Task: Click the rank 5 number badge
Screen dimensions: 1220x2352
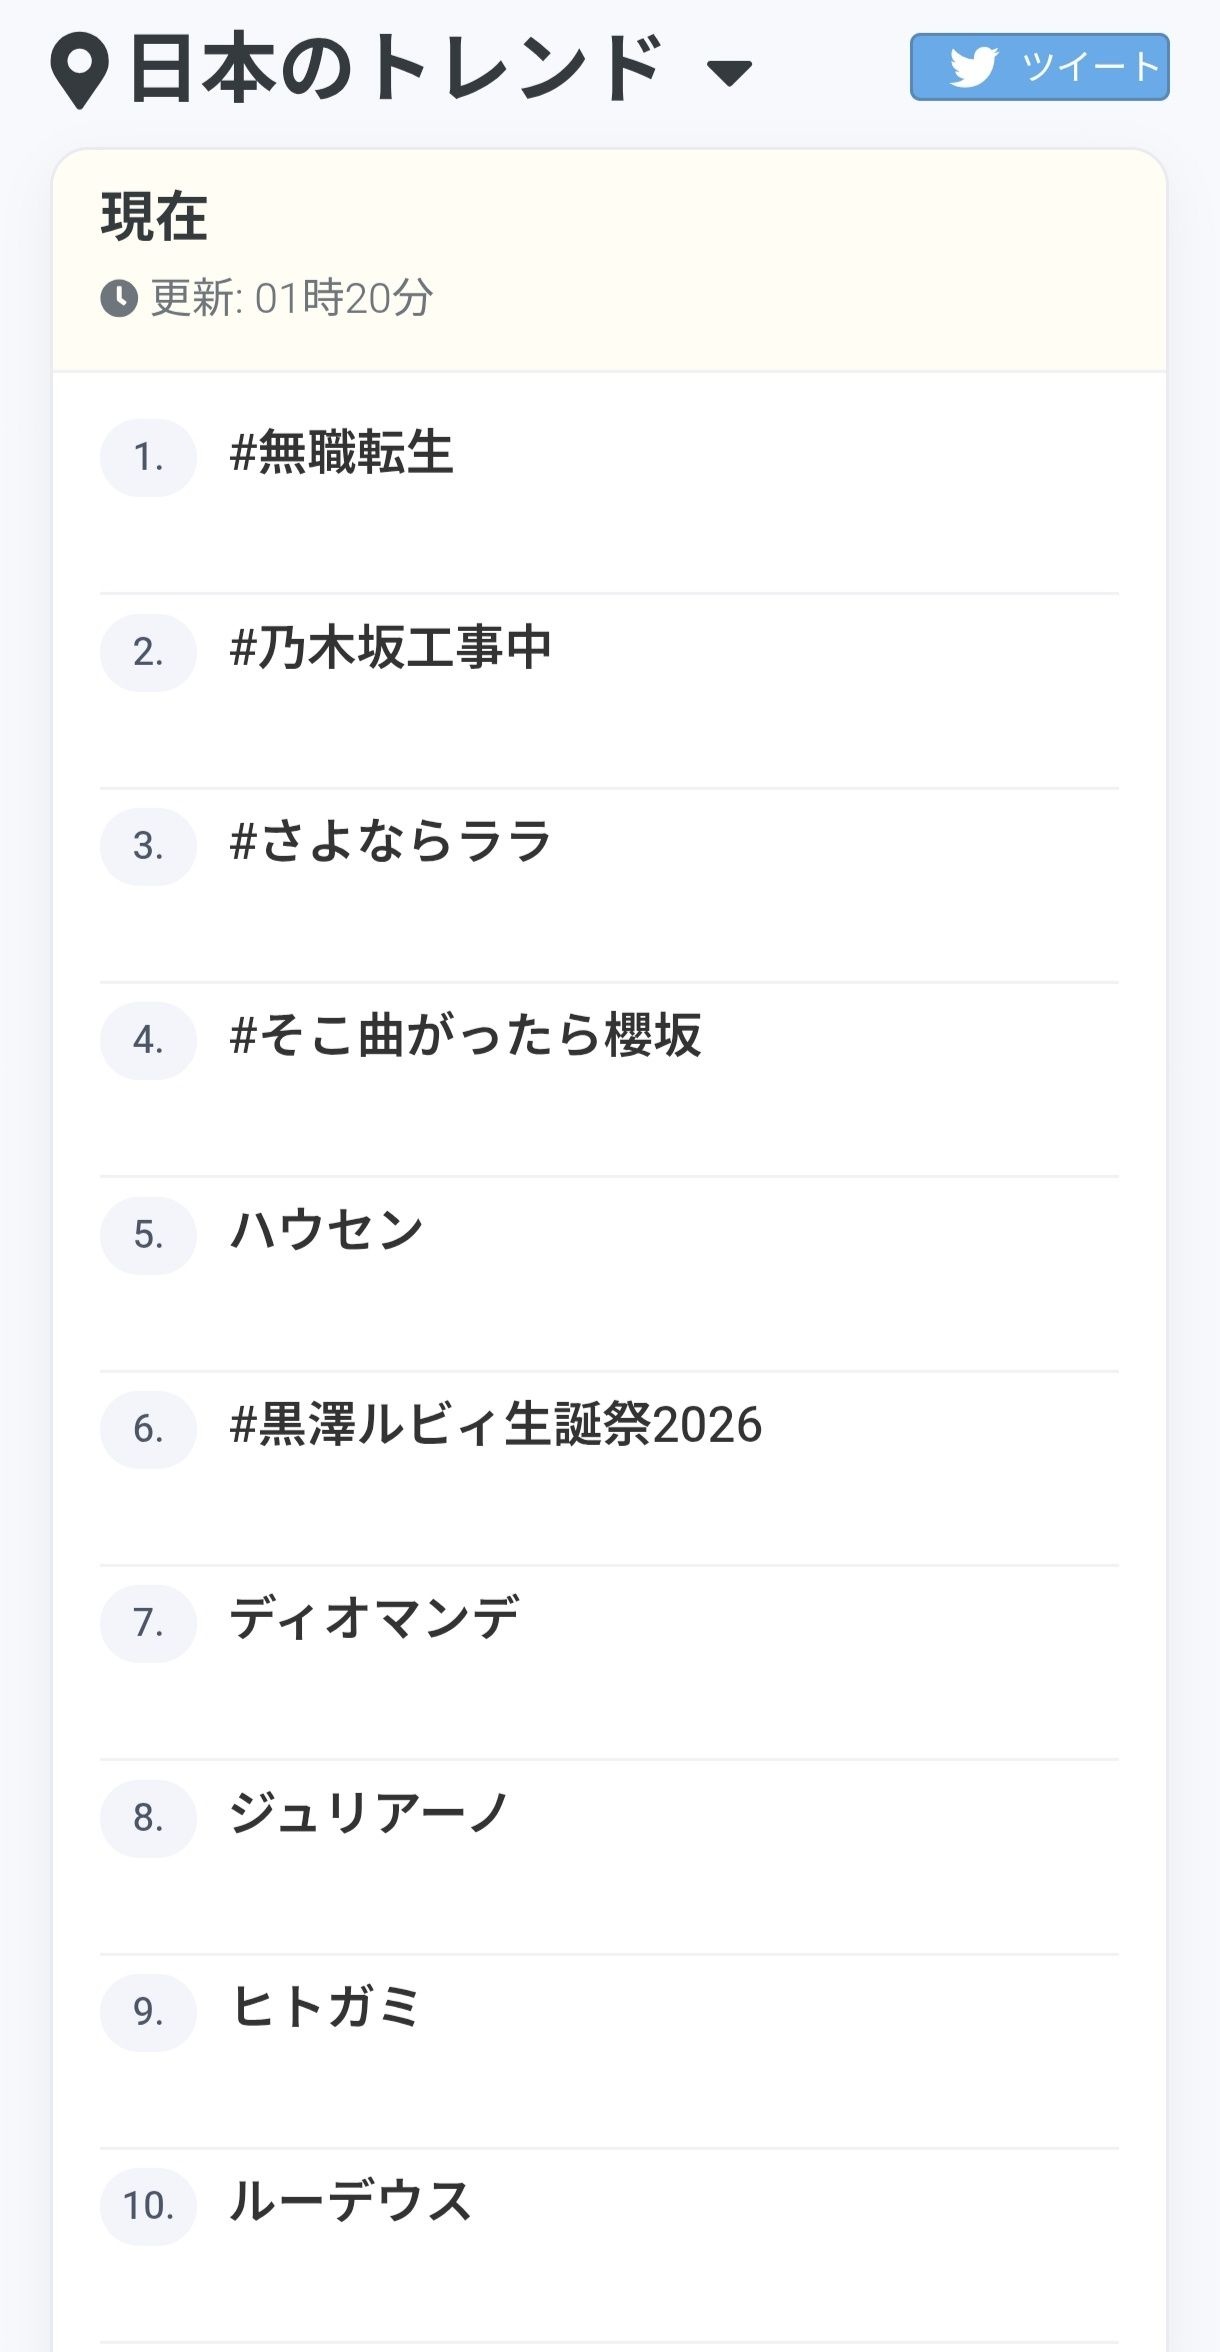Action: click(148, 1235)
